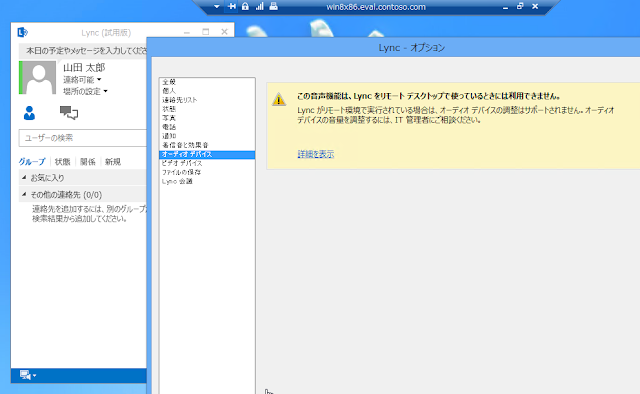640x394 pixels.
Task: Collapse the お気に入り group
Action: coord(24,178)
